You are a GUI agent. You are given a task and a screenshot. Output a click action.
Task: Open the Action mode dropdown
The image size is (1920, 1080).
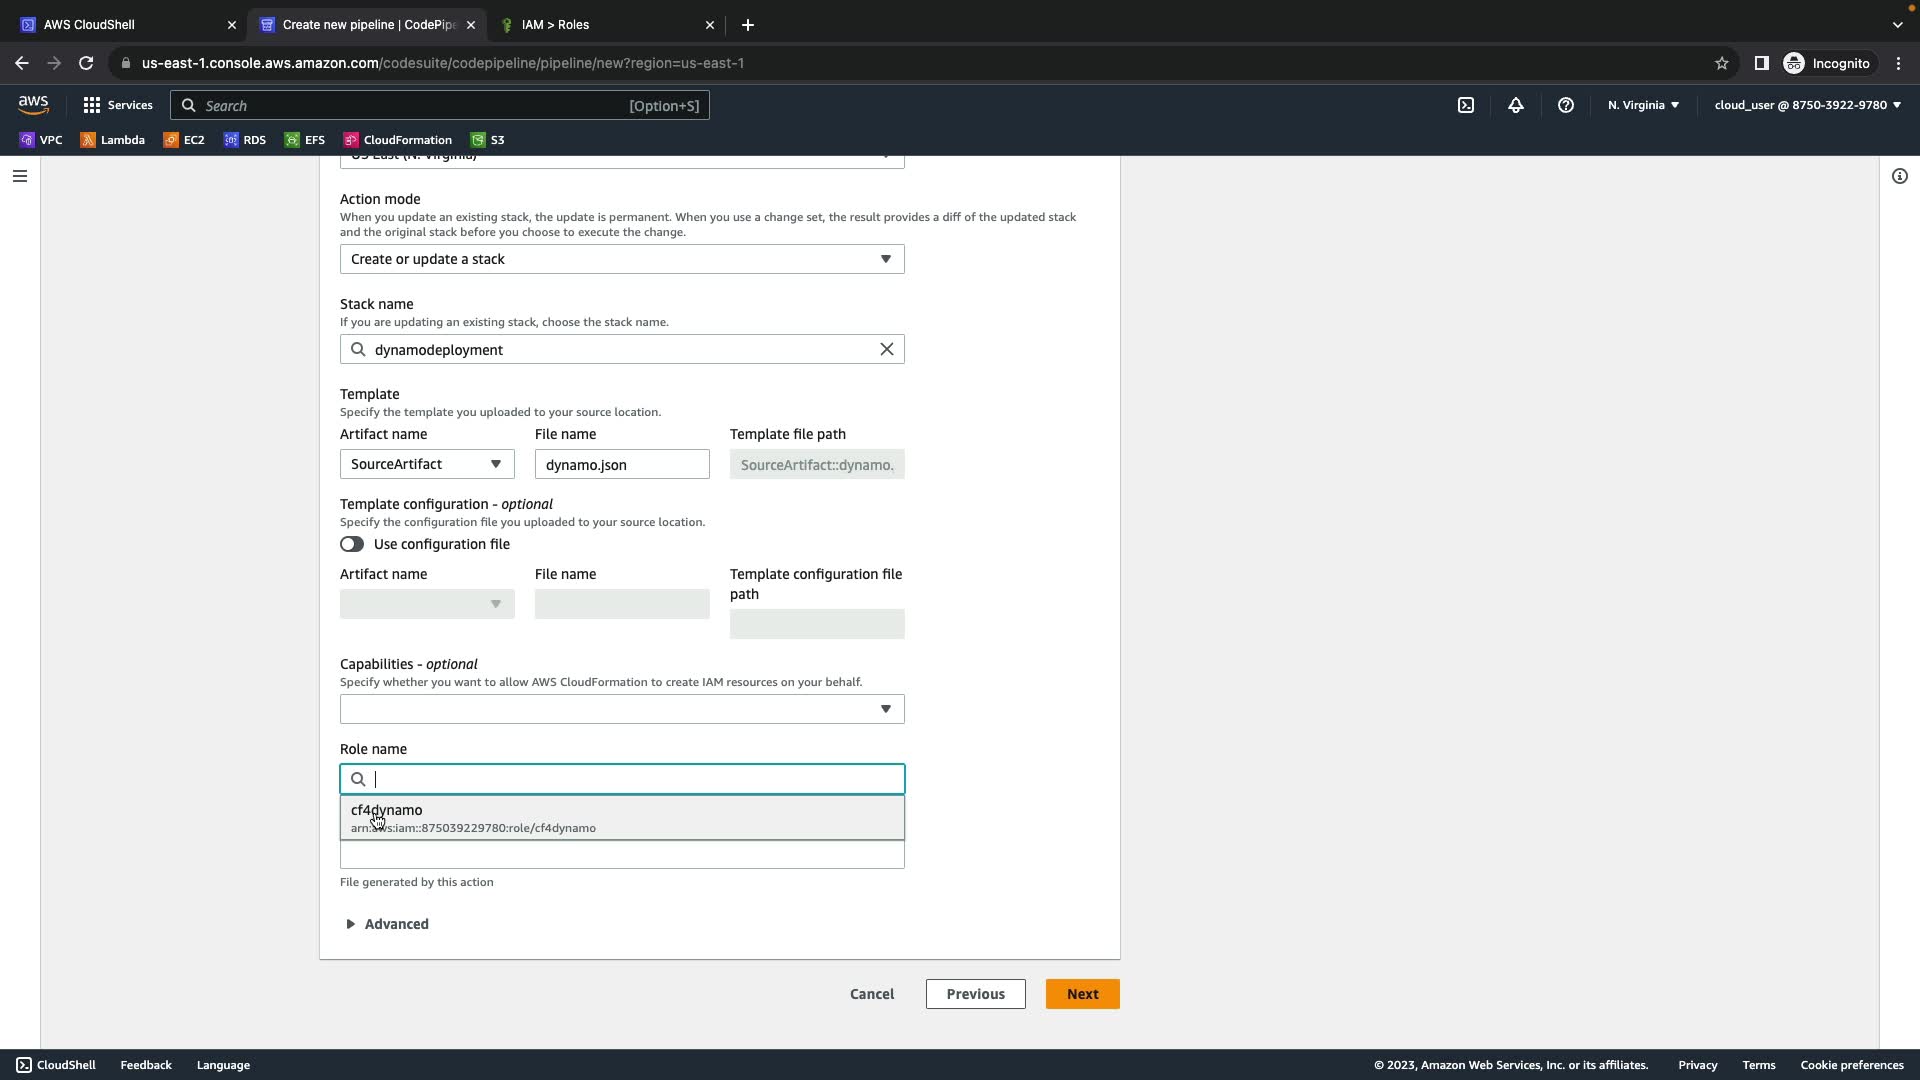pyautogui.click(x=621, y=259)
